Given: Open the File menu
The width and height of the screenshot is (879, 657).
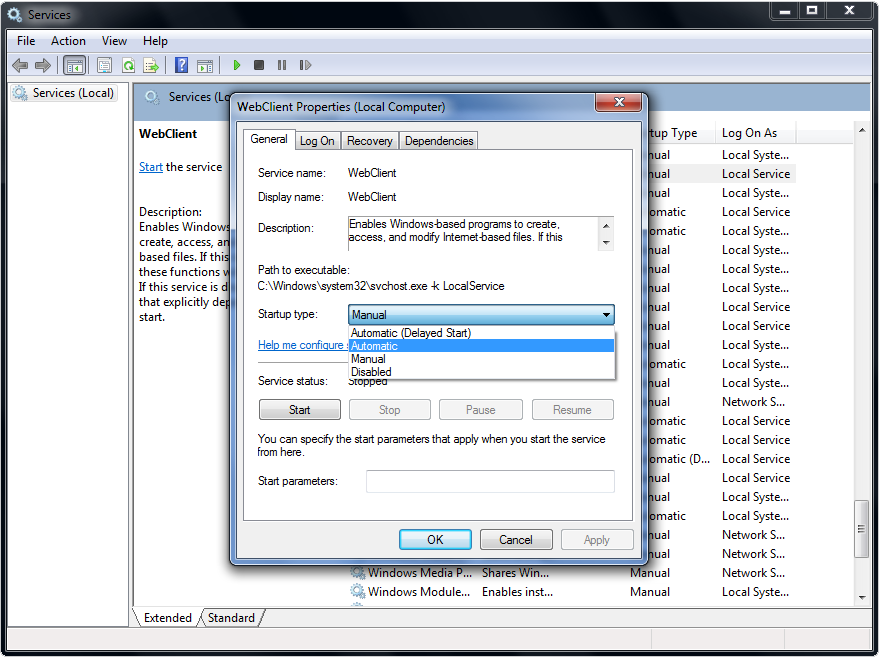Looking at the screenshot, I should click(x=26, y=41).
